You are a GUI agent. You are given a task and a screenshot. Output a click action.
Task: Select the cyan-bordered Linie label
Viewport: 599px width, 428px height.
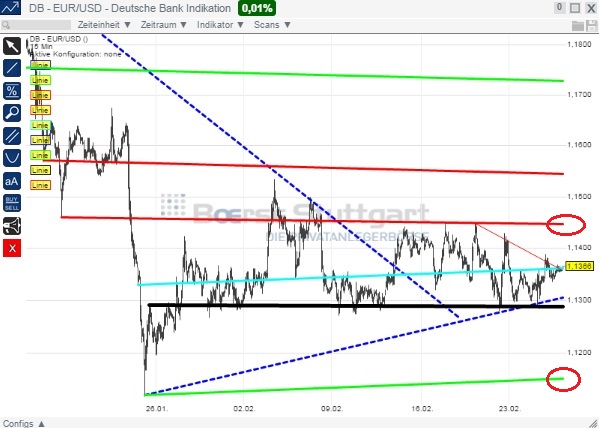pos(40,125)
